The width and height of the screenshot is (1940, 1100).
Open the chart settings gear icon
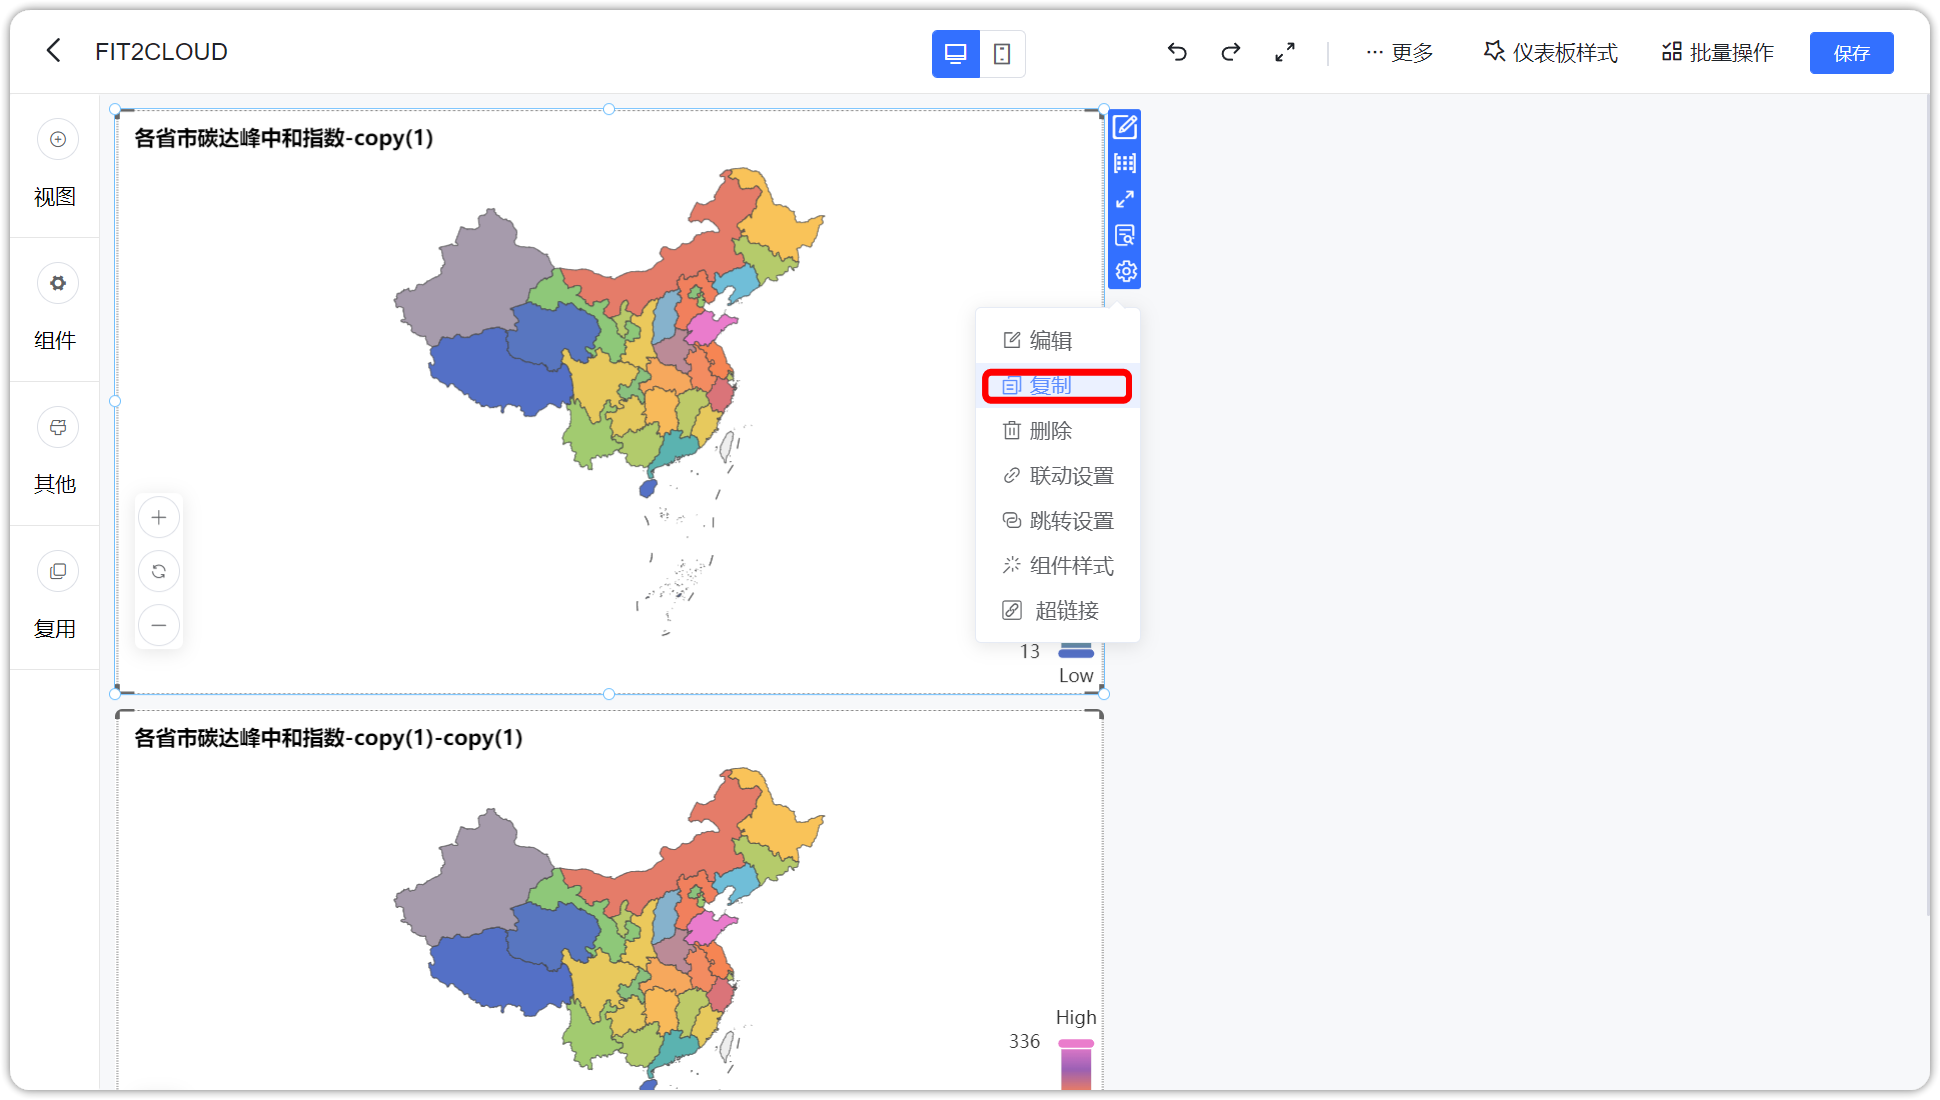[1125, 271]
